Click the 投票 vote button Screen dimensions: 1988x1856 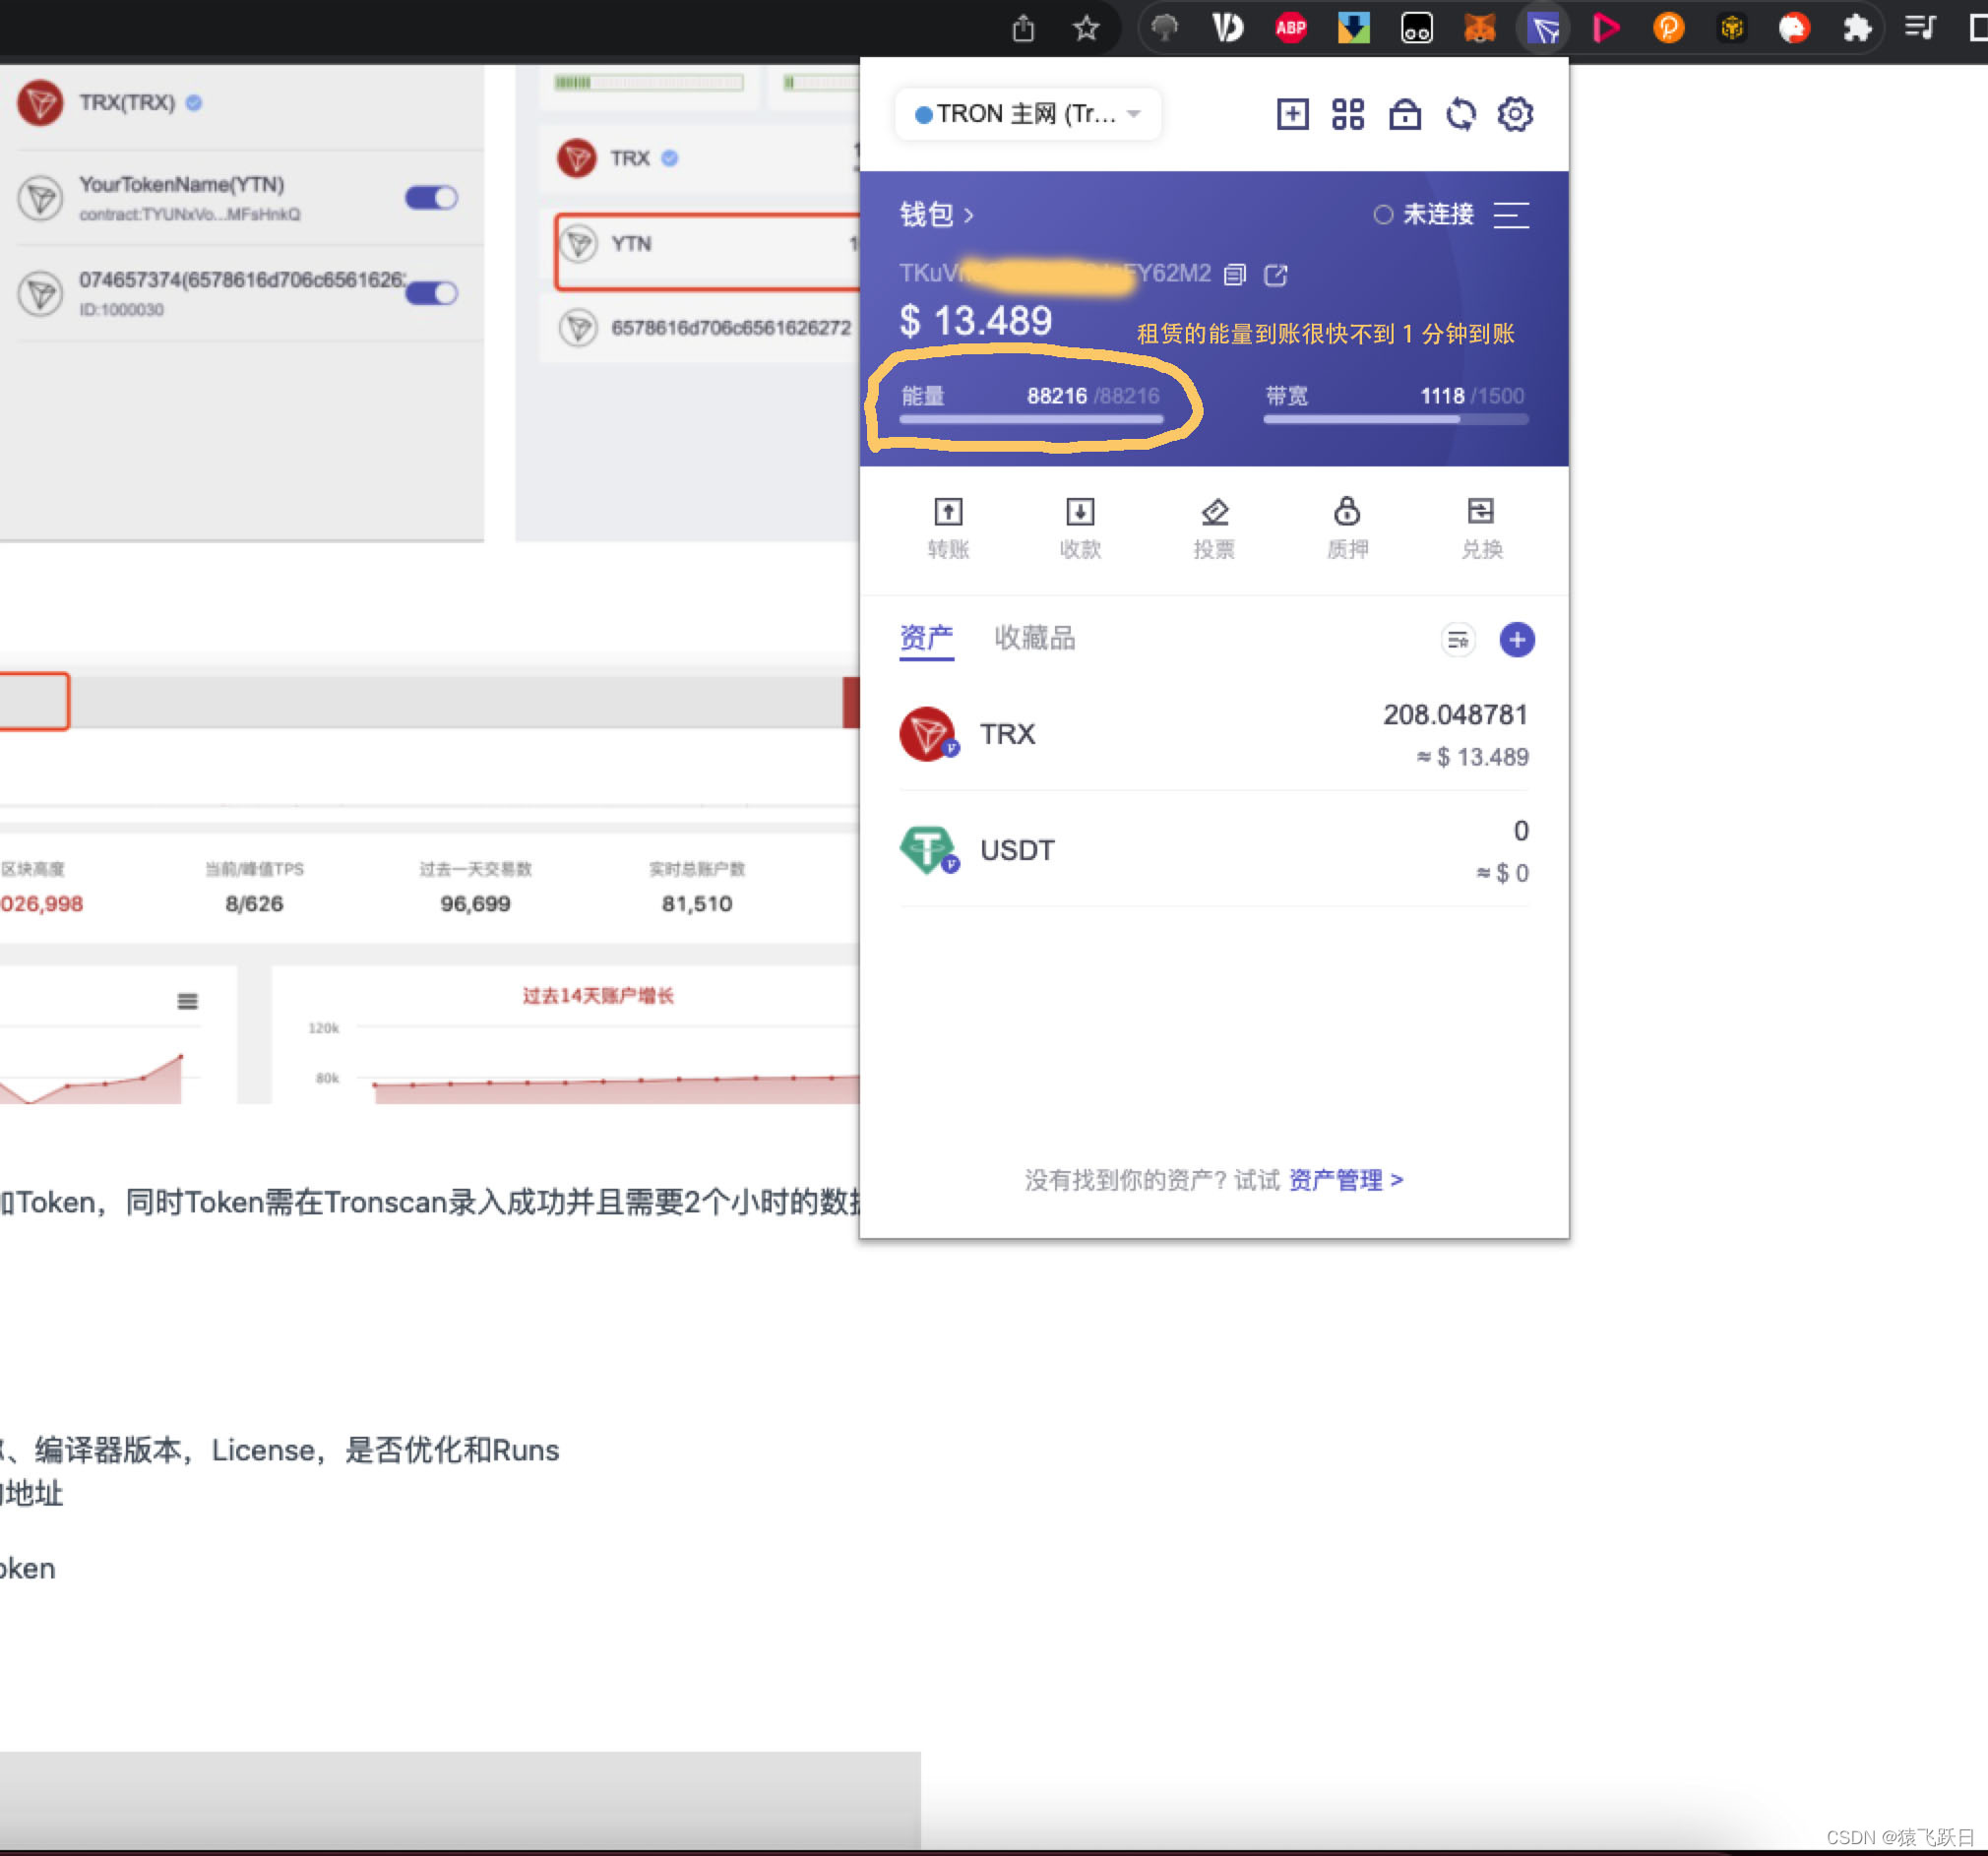click(1214, 528)
